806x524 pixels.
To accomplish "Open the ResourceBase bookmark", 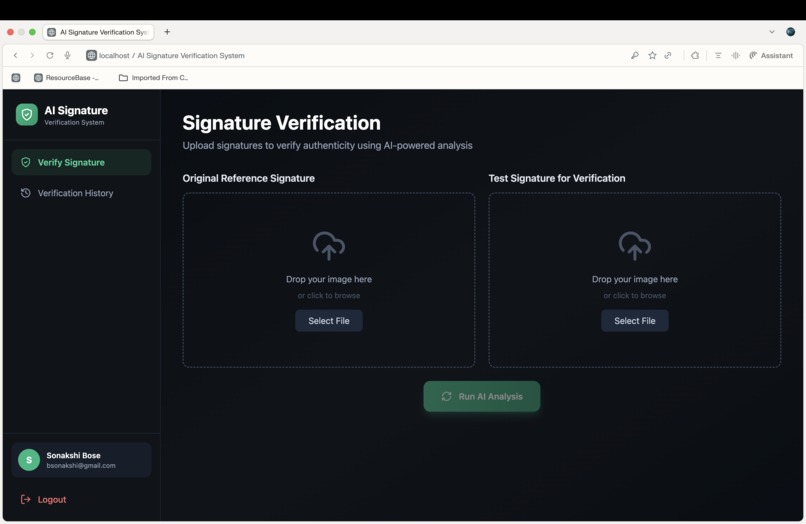I will [x=66, y=78].
